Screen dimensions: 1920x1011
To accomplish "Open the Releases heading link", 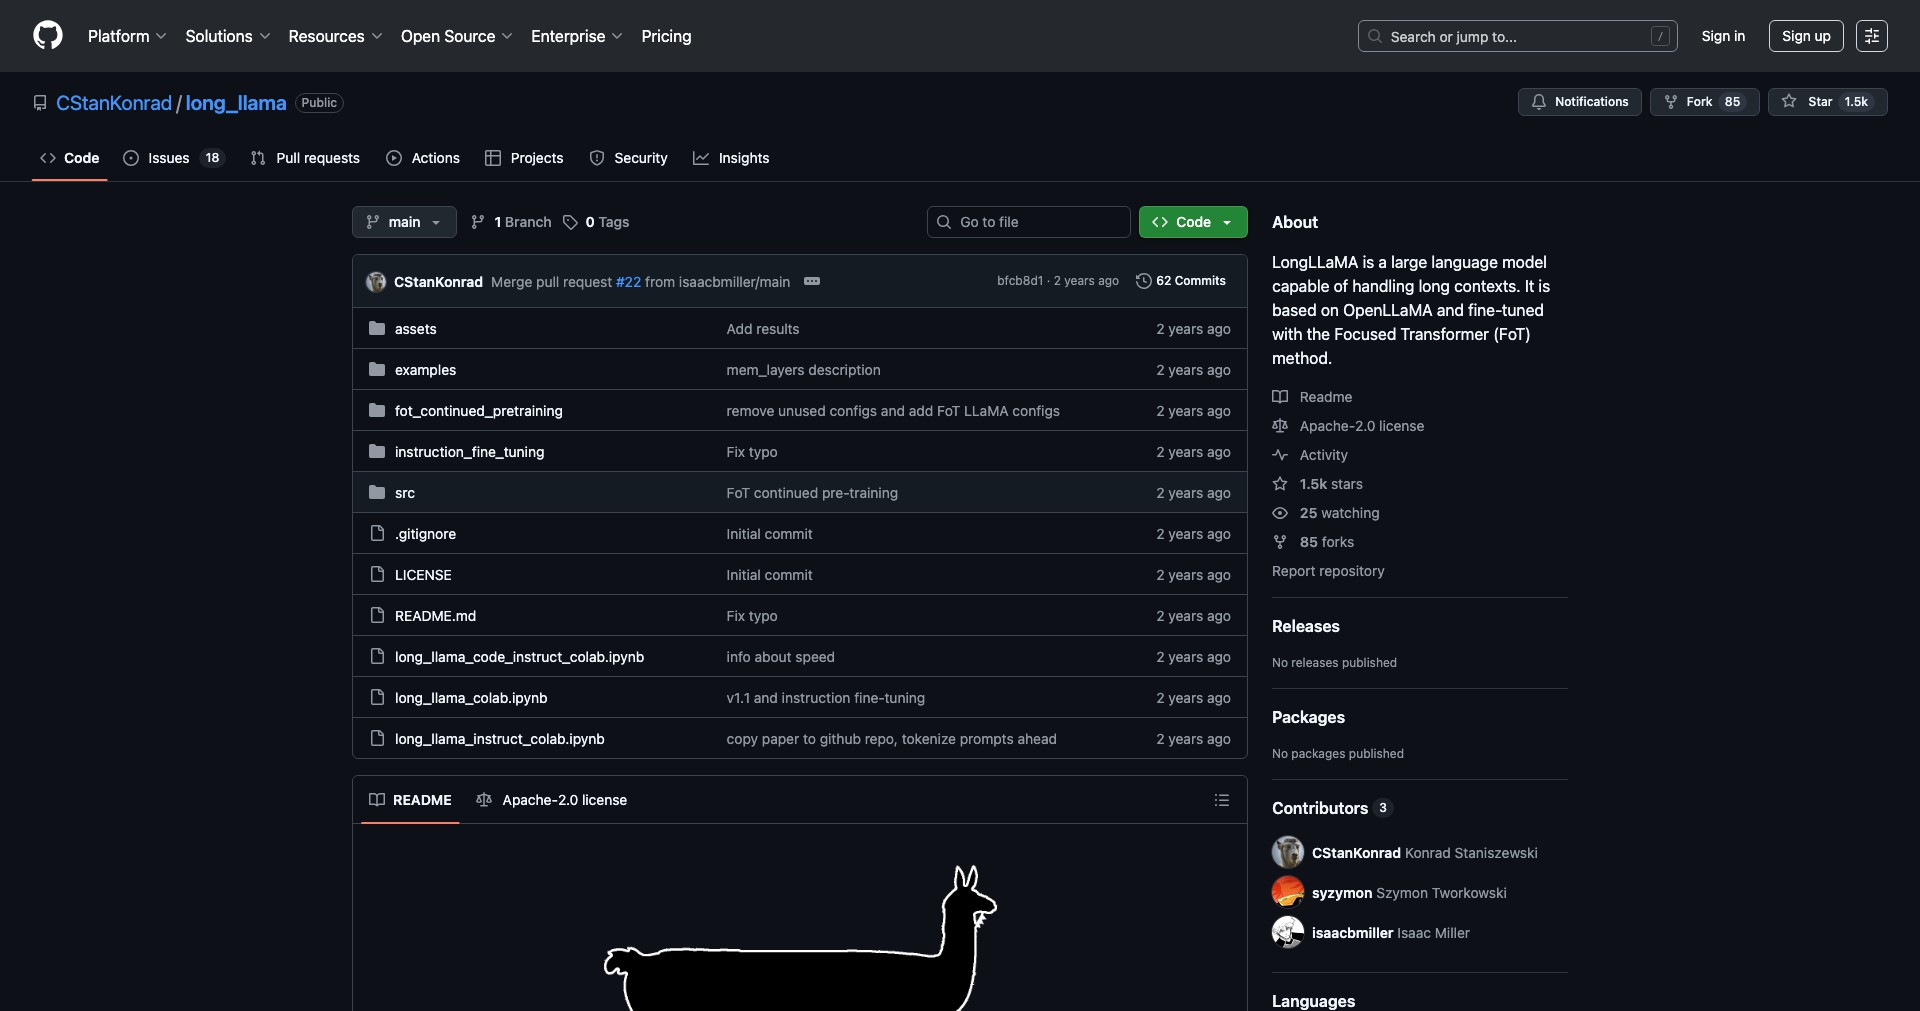I will pyautogui.click(x=1306, y=626).
